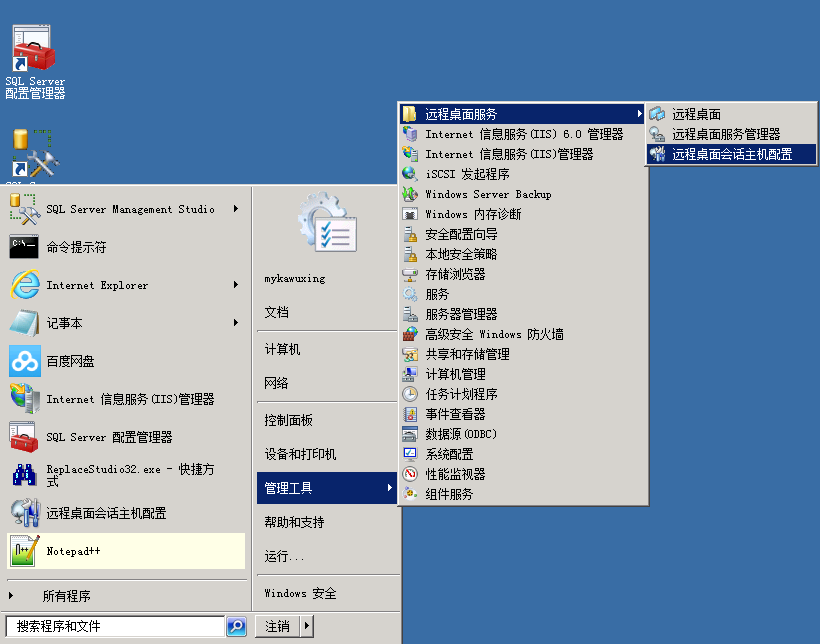Click the Notepad++ icon
The image size is (820, 644).
point(25,551)
